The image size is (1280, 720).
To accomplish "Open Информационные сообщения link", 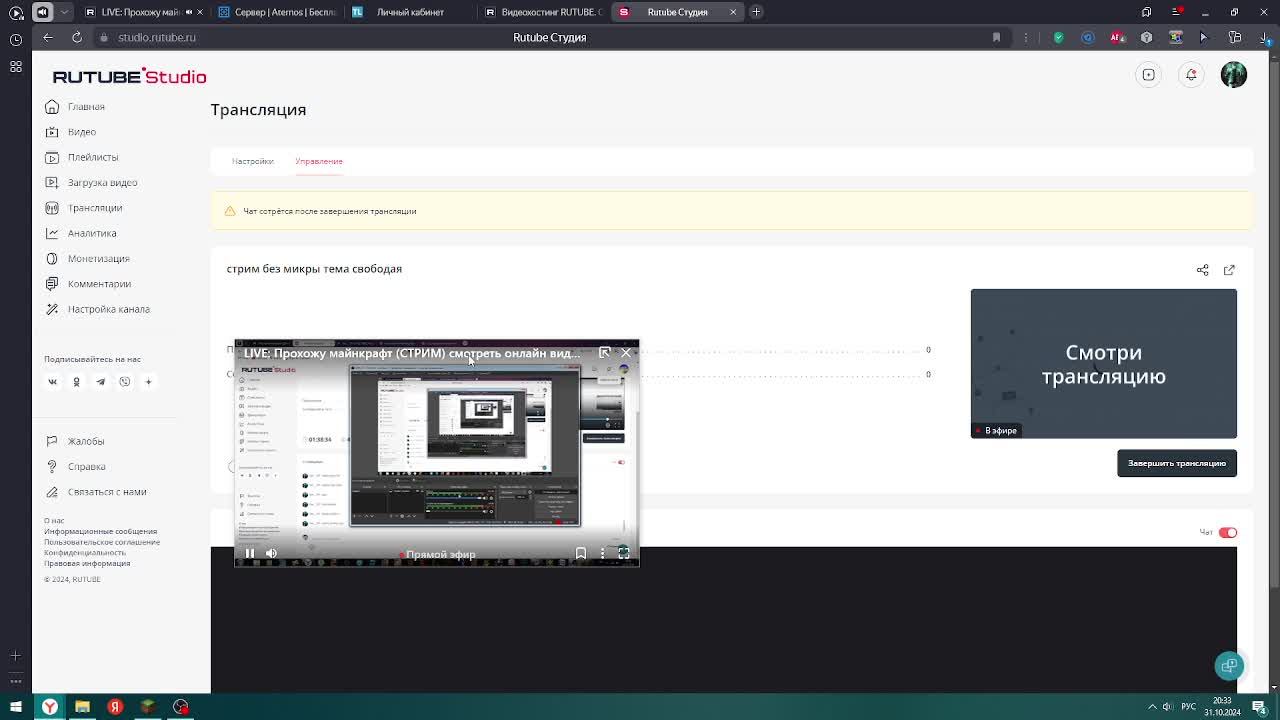I will point(100,531).
